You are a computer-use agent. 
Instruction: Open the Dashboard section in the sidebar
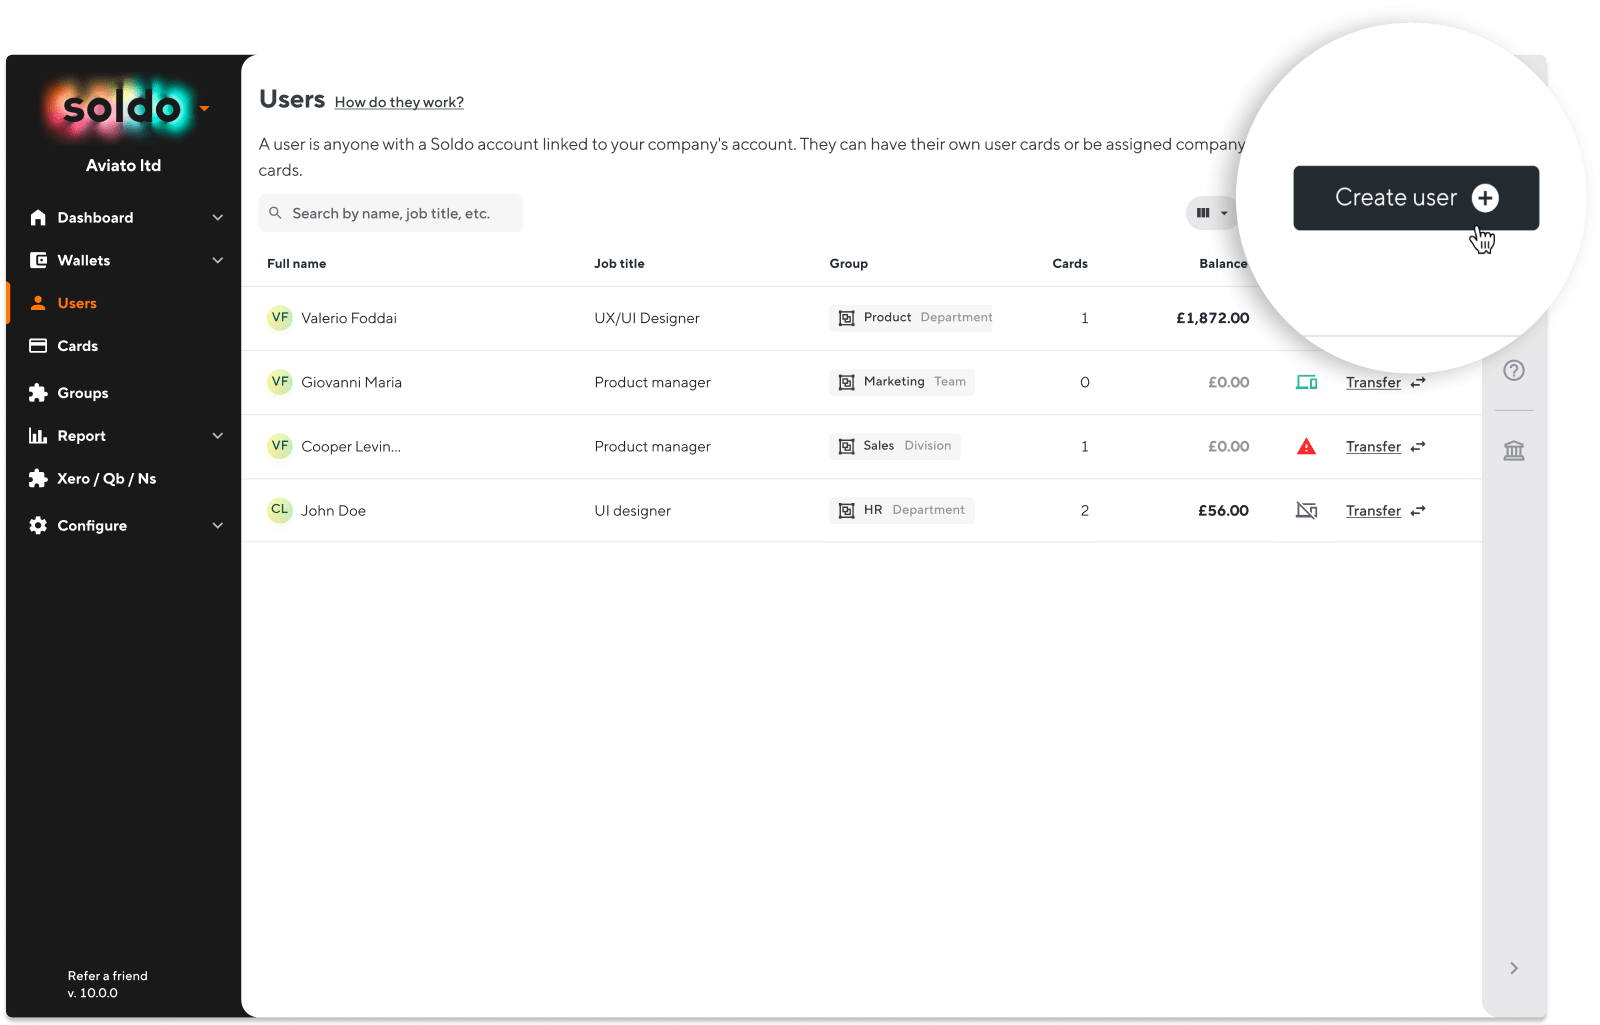(x=95, y=217)
